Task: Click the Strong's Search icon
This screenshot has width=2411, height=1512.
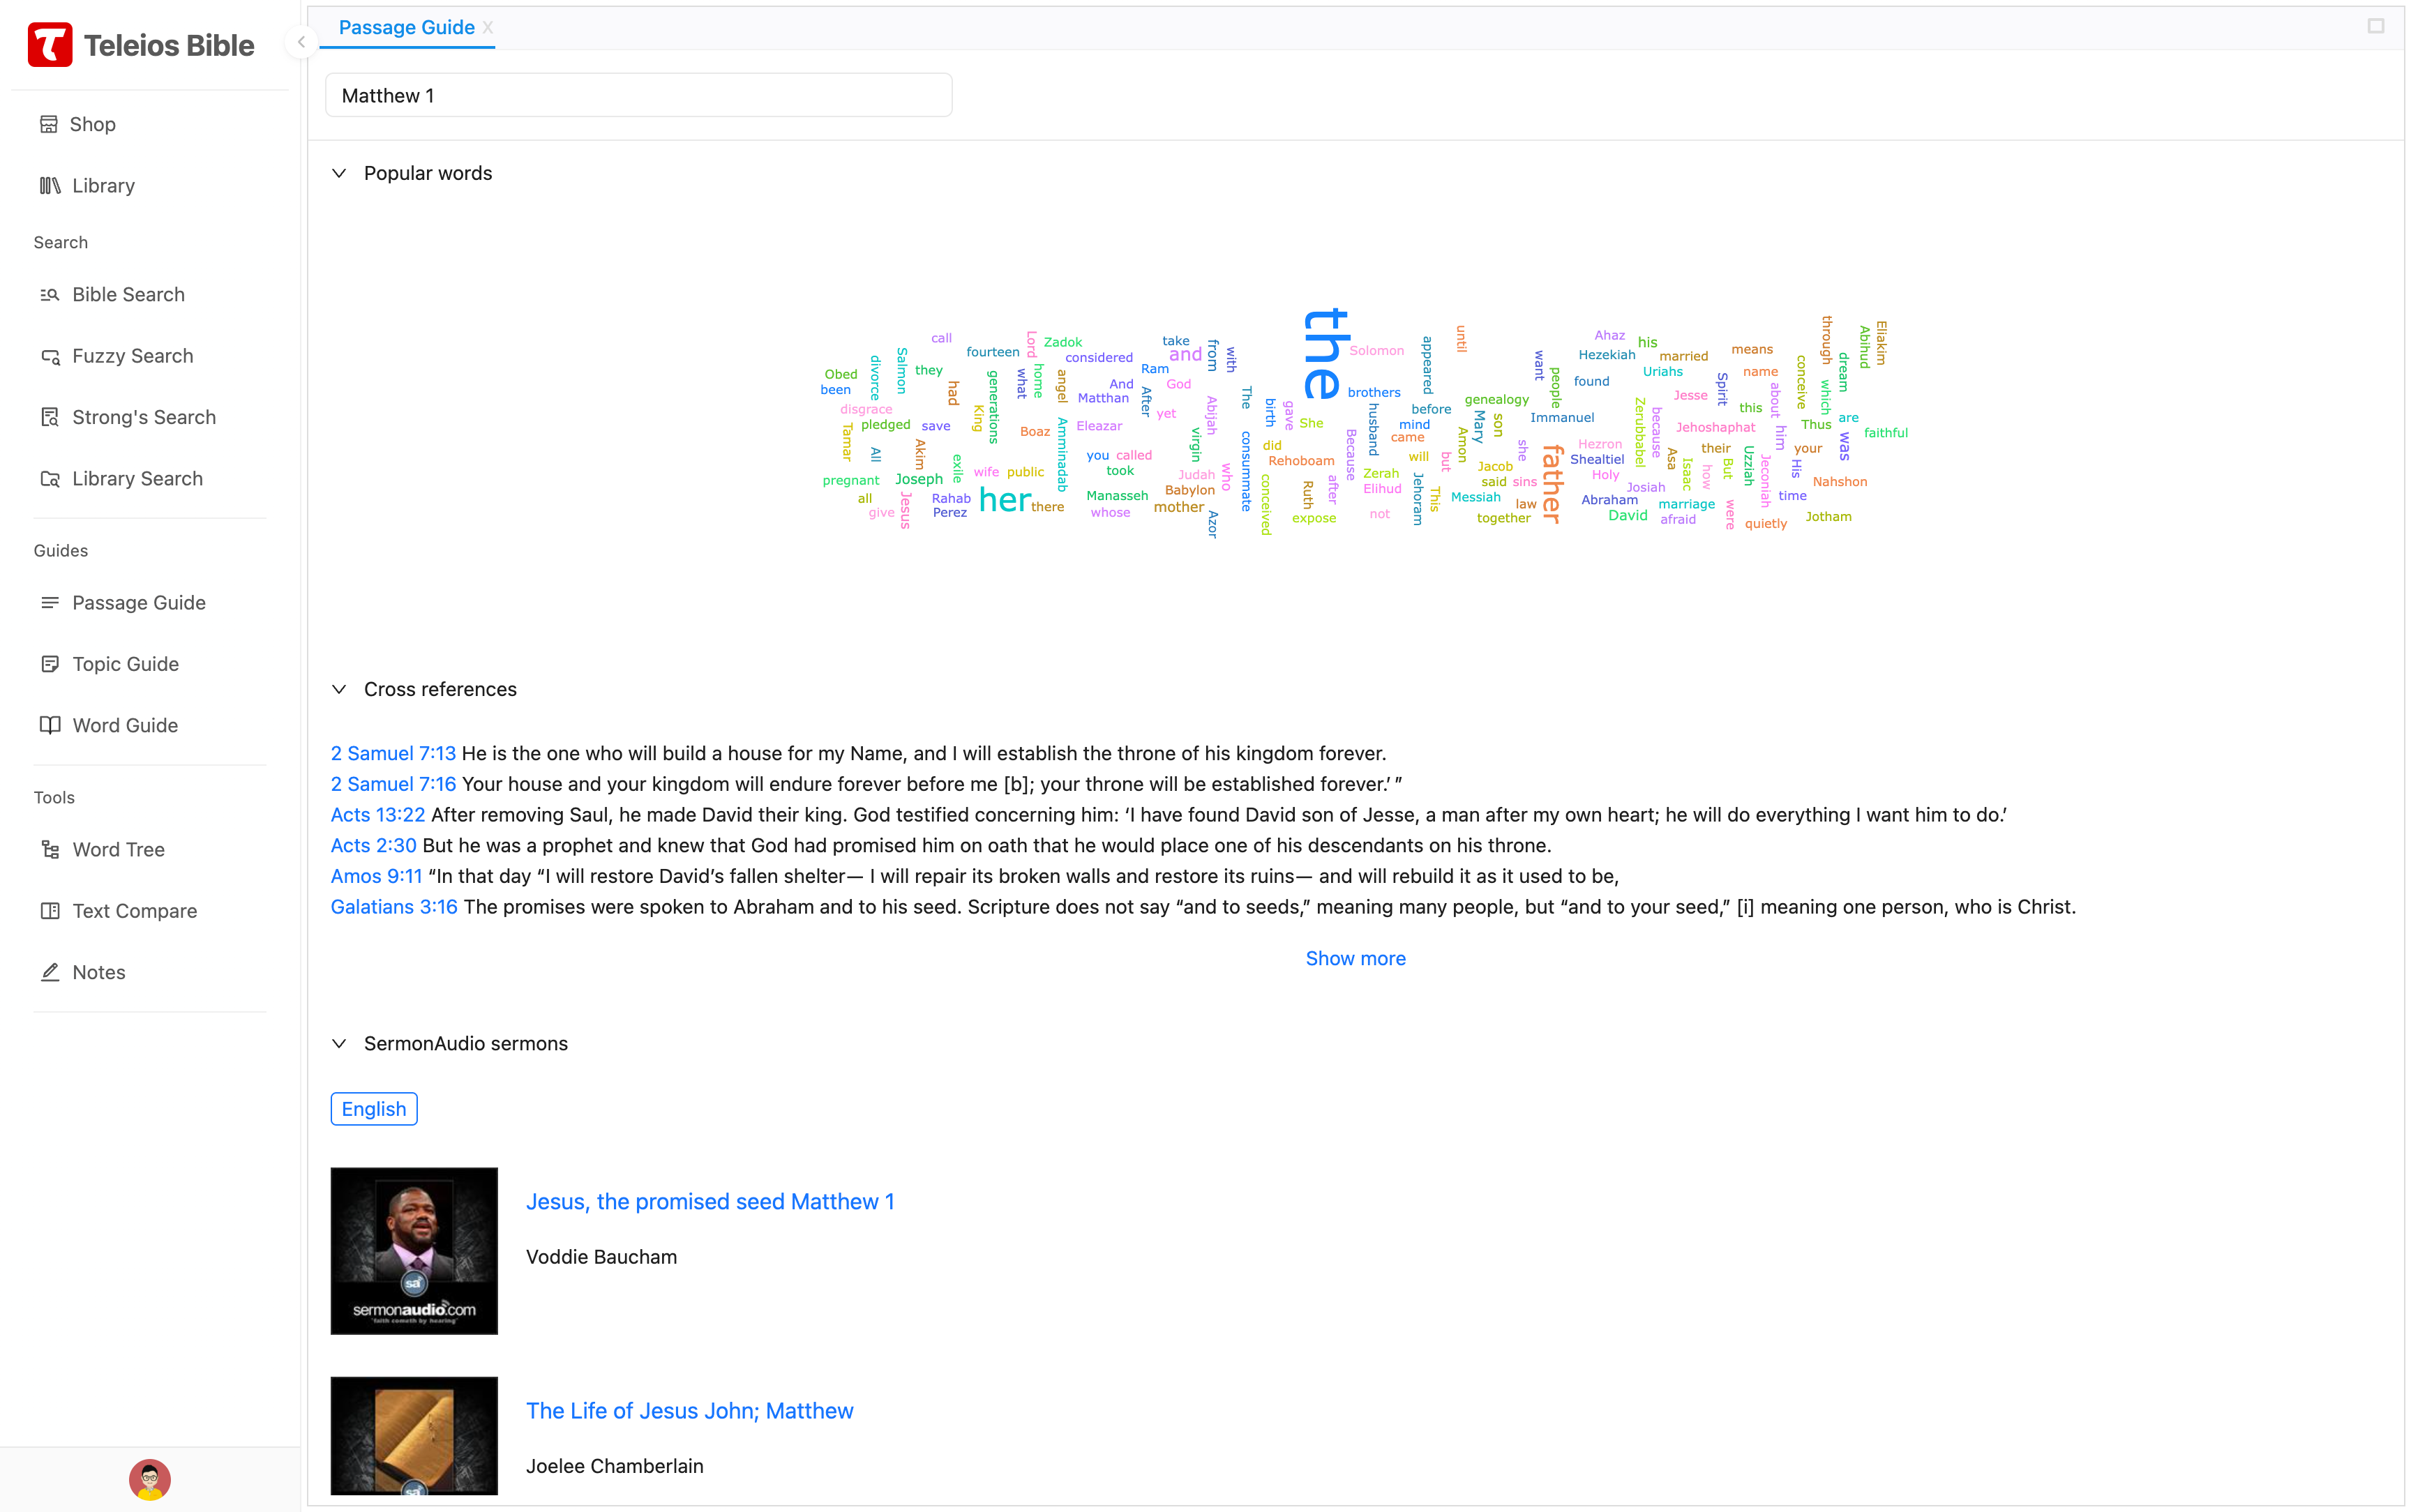Action: point(50,417)
